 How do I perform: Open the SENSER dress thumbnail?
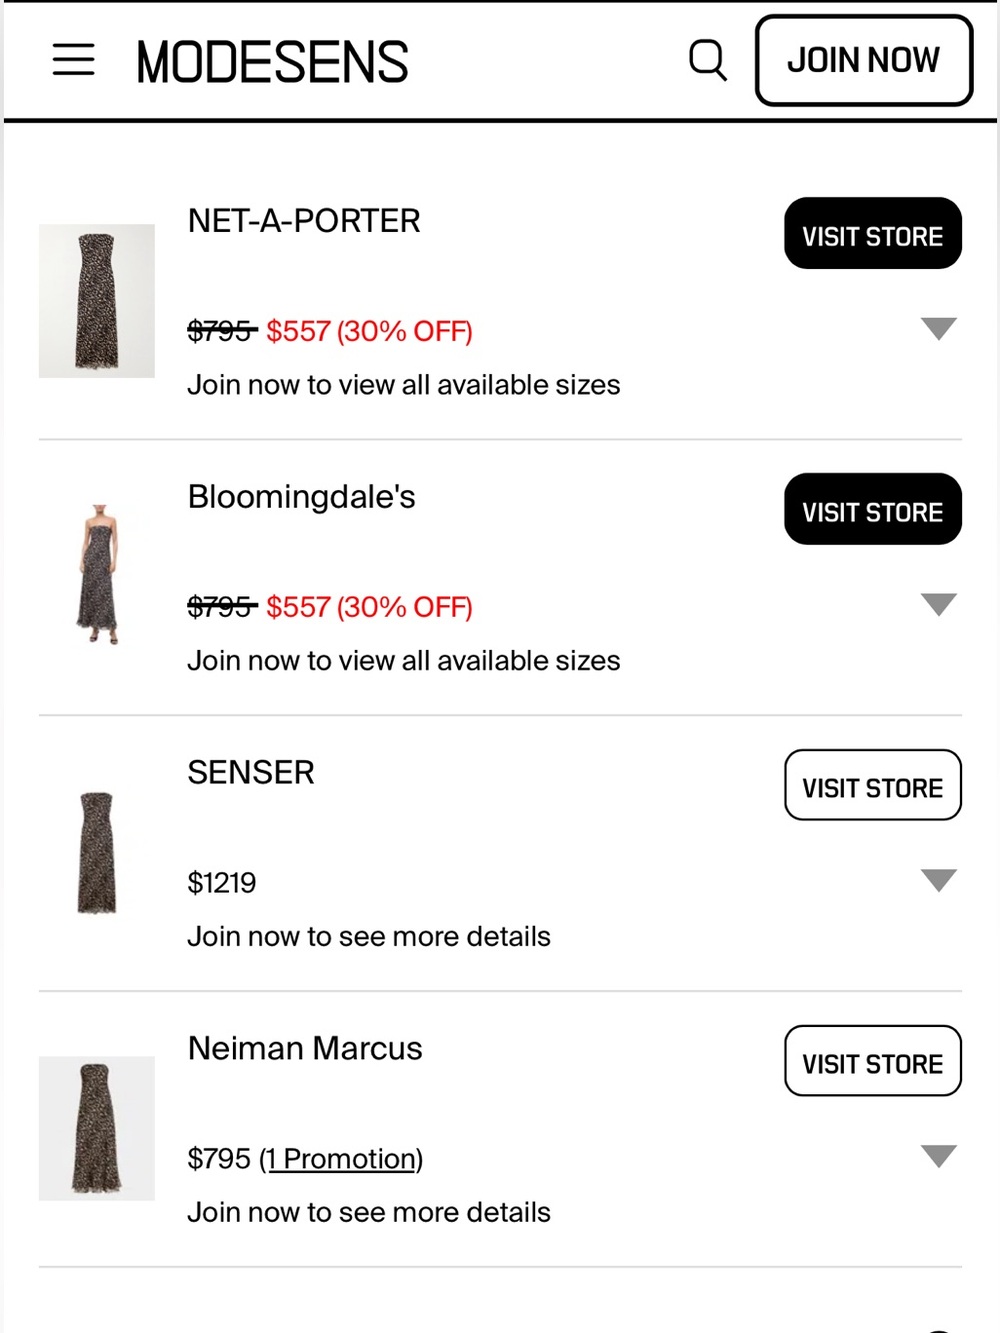(97, 852)
